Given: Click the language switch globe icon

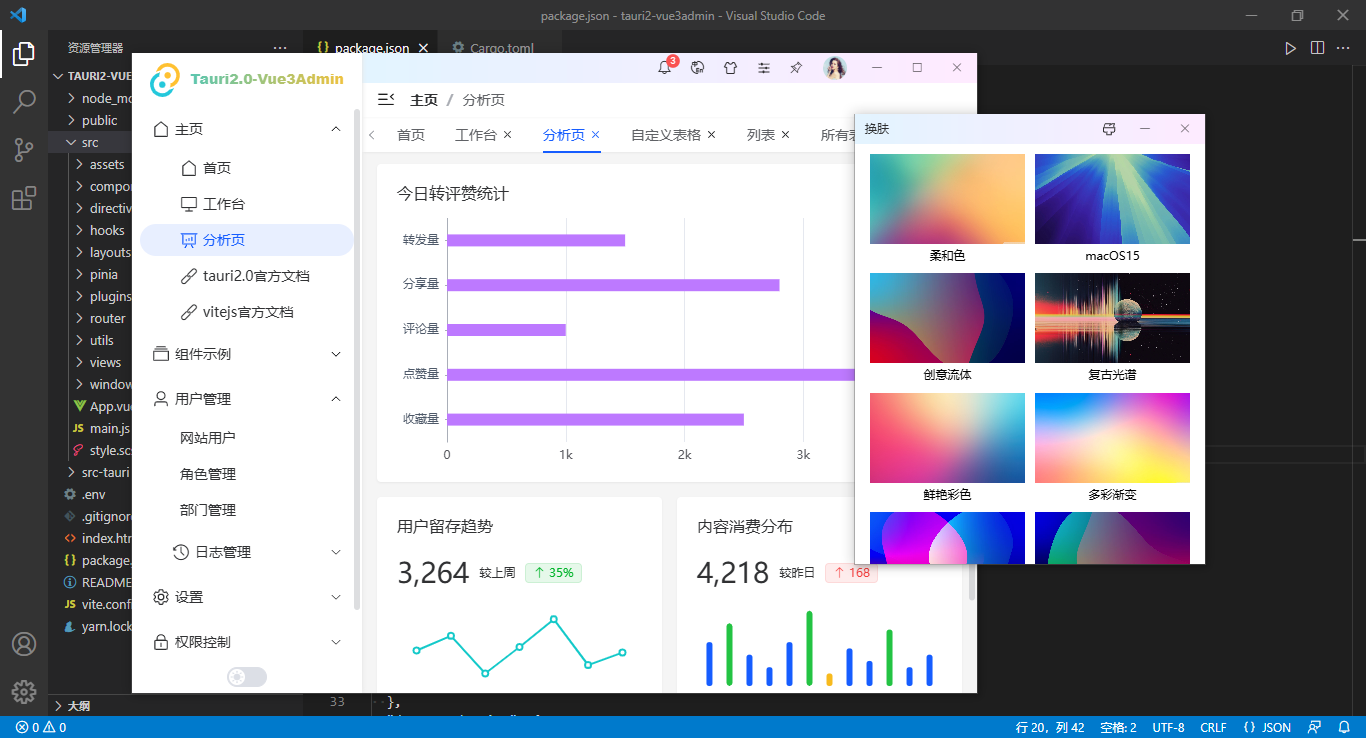Looking at the screenshot, I should pyautogui.click(x=698, y=68).
